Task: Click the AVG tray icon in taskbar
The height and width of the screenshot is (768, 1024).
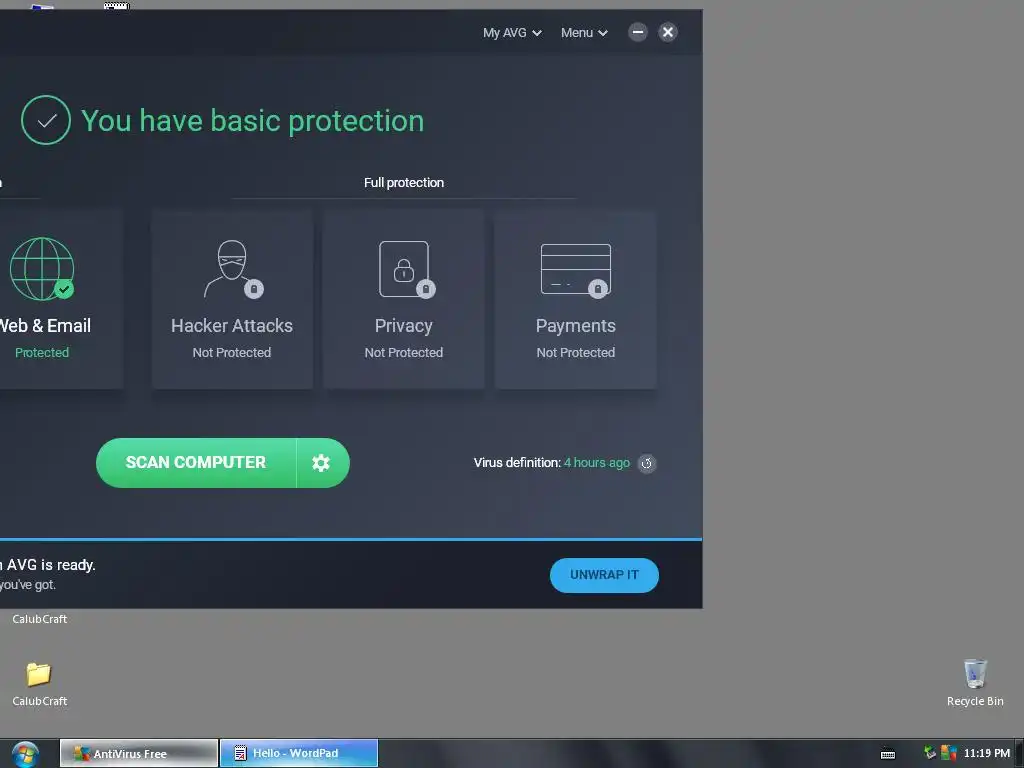Action: pos(949,753)
